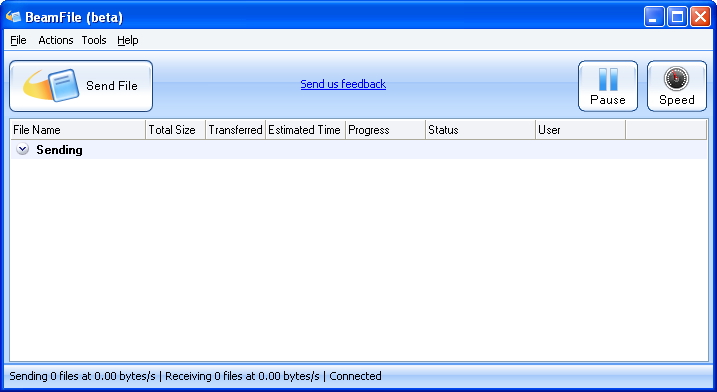Sort by the Progress column header

(x=385, y=130)
